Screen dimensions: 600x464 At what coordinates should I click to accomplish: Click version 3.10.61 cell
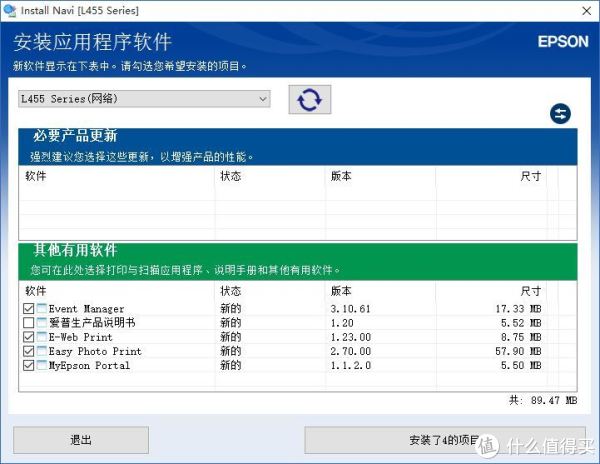(x=351, y=309)
